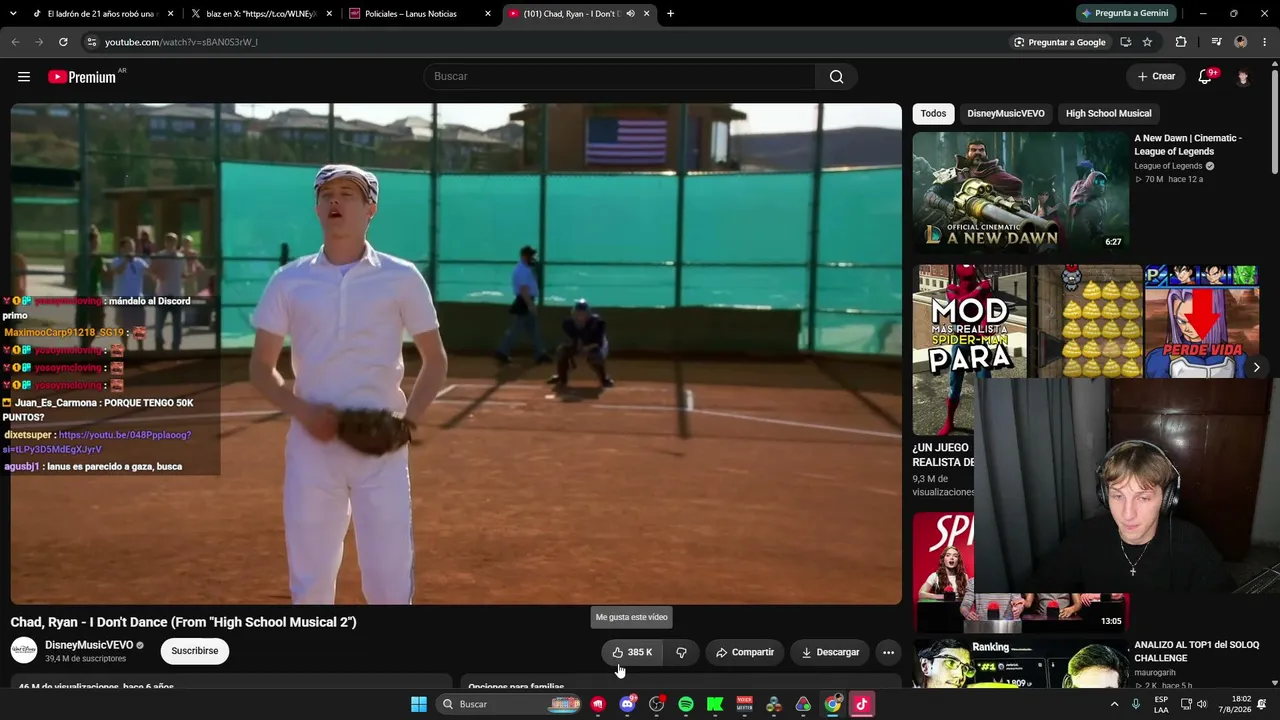
Task: Show next Shorts with the right arrow
Action: point(1256,367)
